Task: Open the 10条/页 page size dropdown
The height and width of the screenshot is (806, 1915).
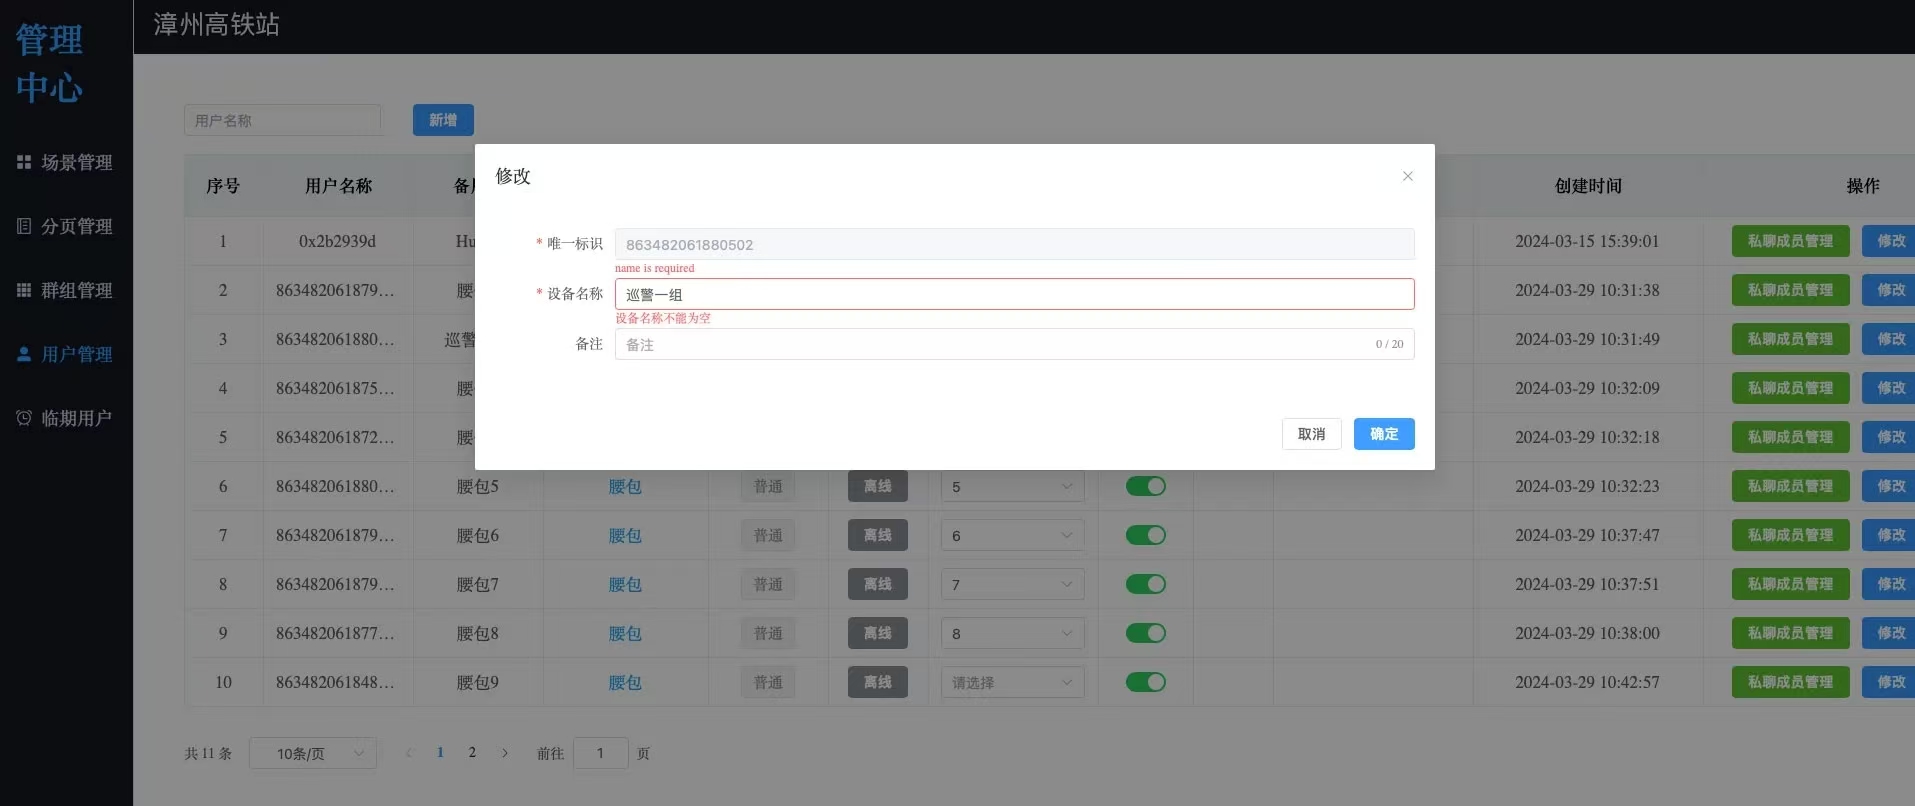Action: tap(313, 753)
